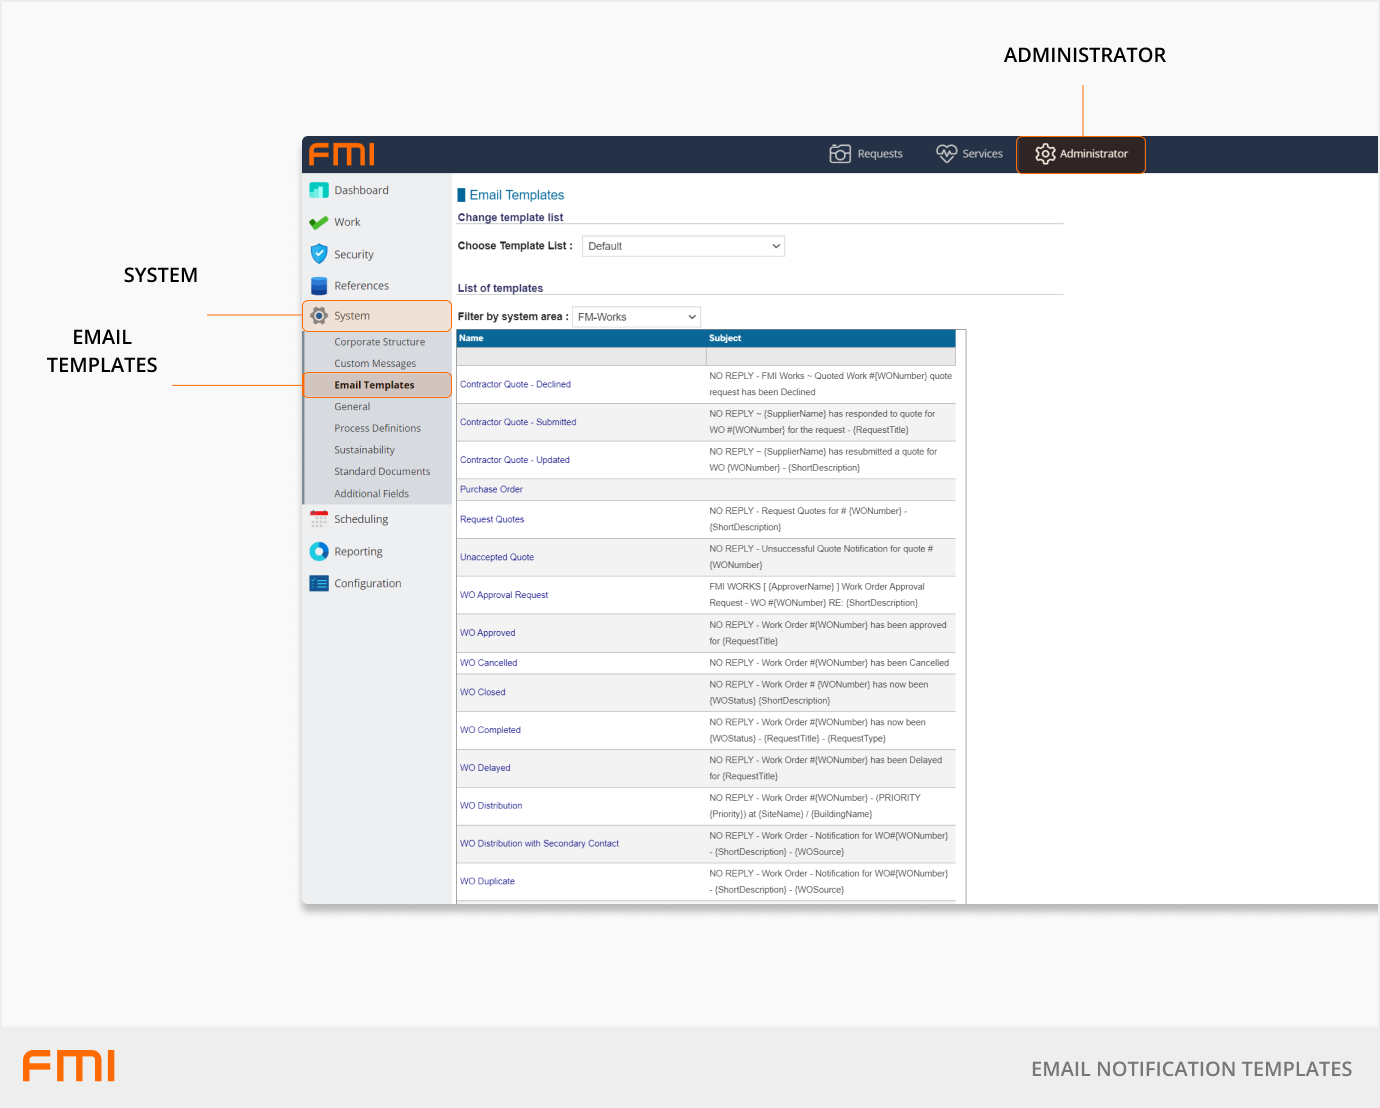The width and height of the screenshot is (1380, 1108).
Task: Click the green Work checkmark icon
Action: (319, 222)
